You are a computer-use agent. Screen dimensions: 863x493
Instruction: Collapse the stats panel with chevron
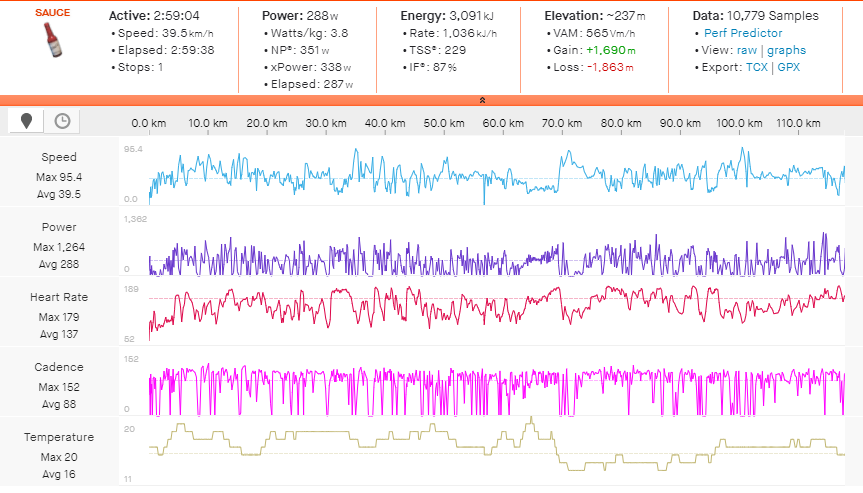coord(482,100)
